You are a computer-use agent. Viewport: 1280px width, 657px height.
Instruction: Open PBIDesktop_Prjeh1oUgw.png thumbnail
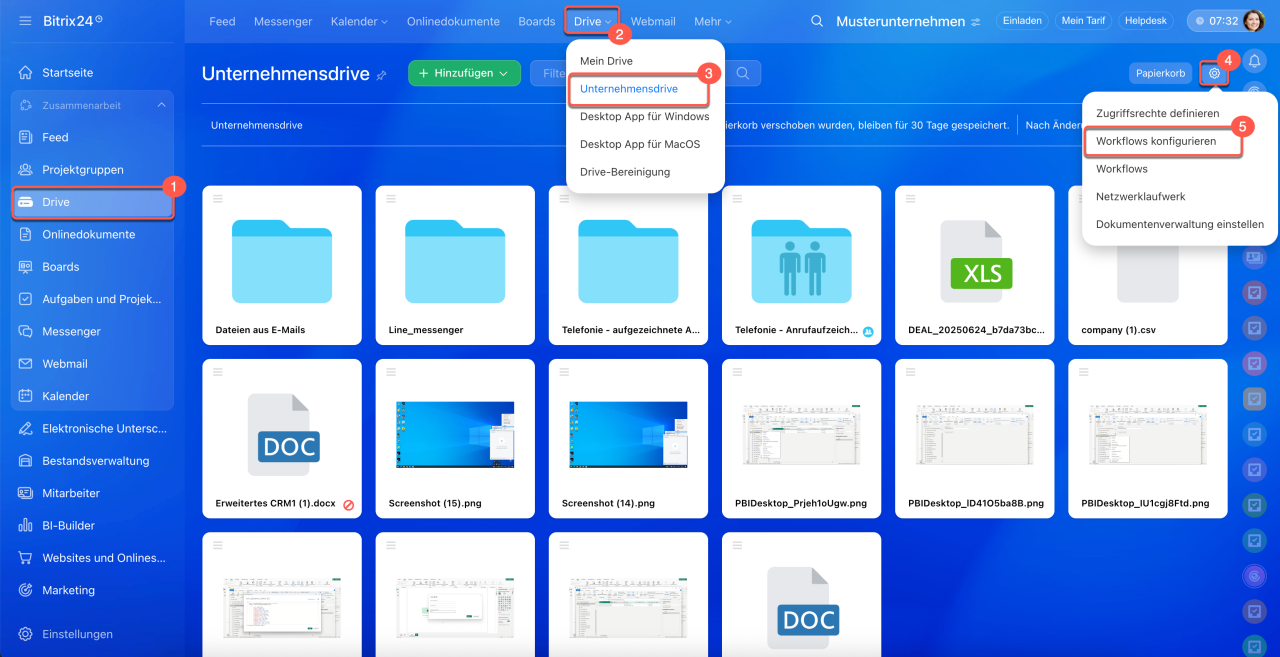tap(801, 436)
